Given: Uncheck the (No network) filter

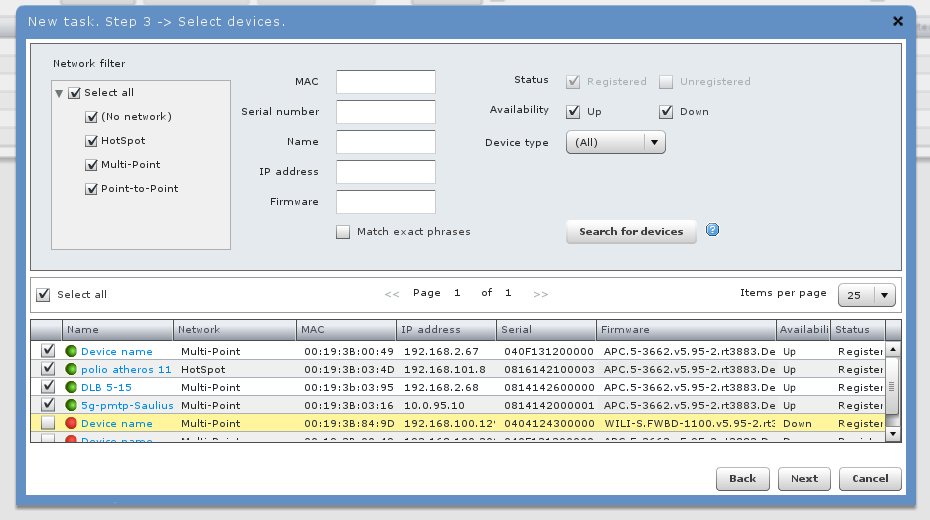Looking at the screenshot, I should tap(91, 117).
